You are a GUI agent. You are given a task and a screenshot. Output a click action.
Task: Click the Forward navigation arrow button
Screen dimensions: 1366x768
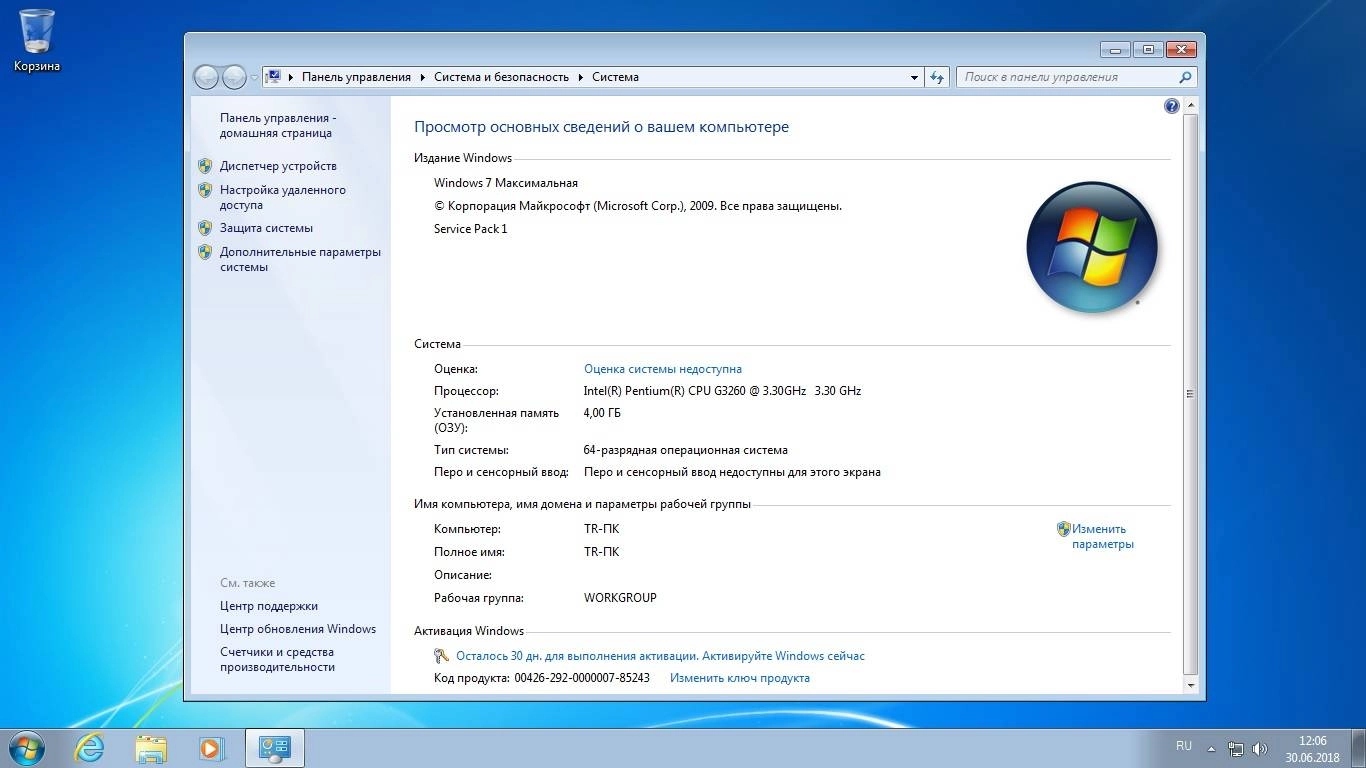pos(234,77)
